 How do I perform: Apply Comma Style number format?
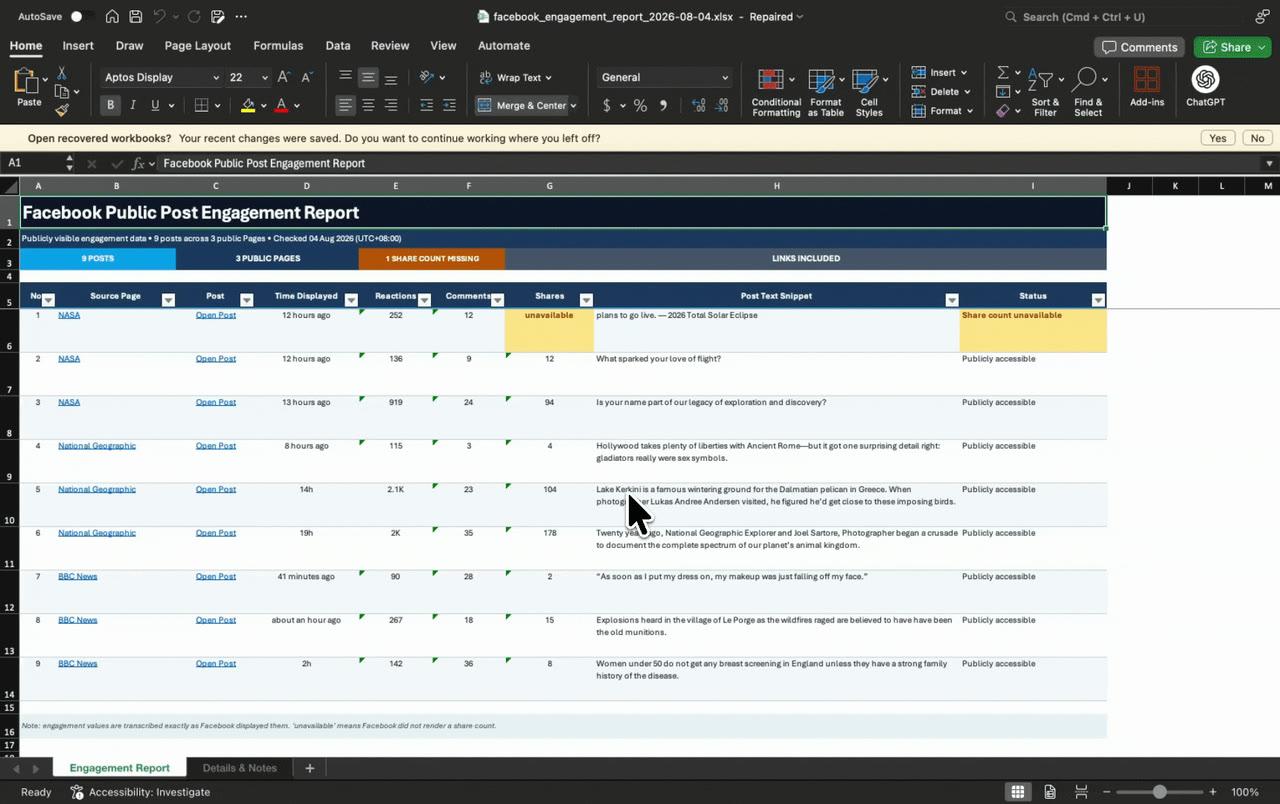[663, 105]
